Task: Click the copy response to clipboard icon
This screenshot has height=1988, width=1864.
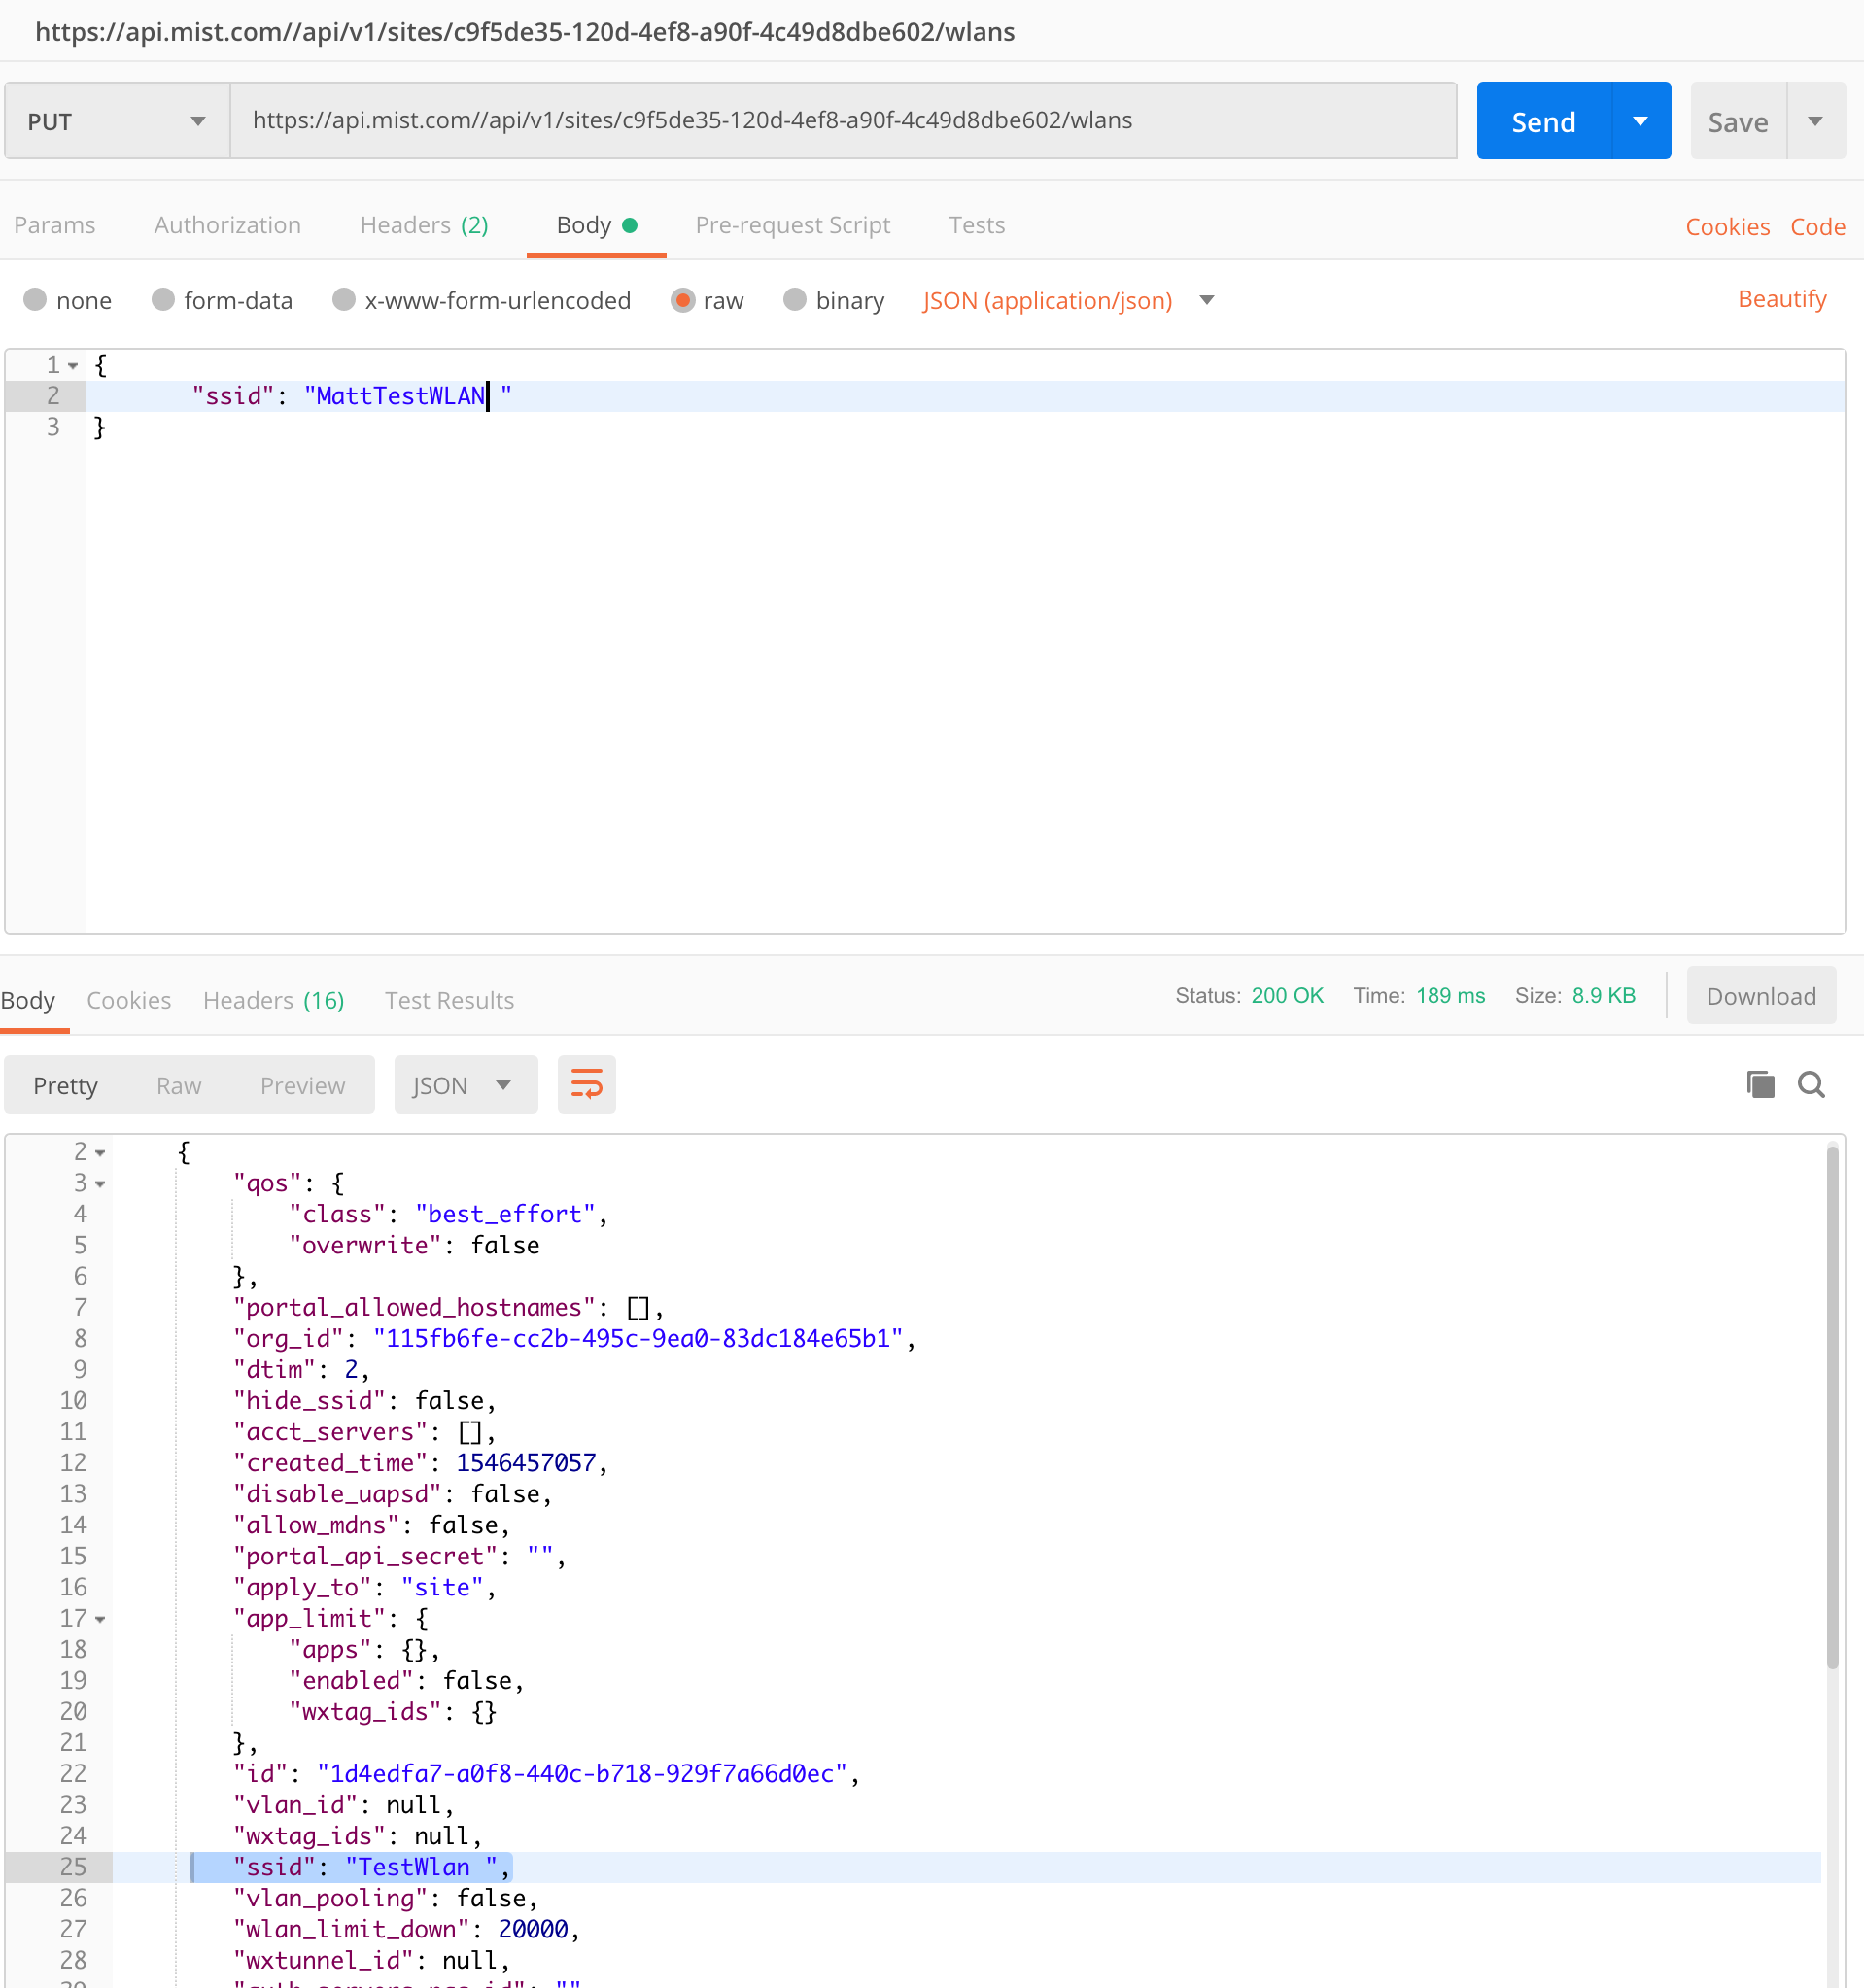Action: click(x=1759, y=1084)
